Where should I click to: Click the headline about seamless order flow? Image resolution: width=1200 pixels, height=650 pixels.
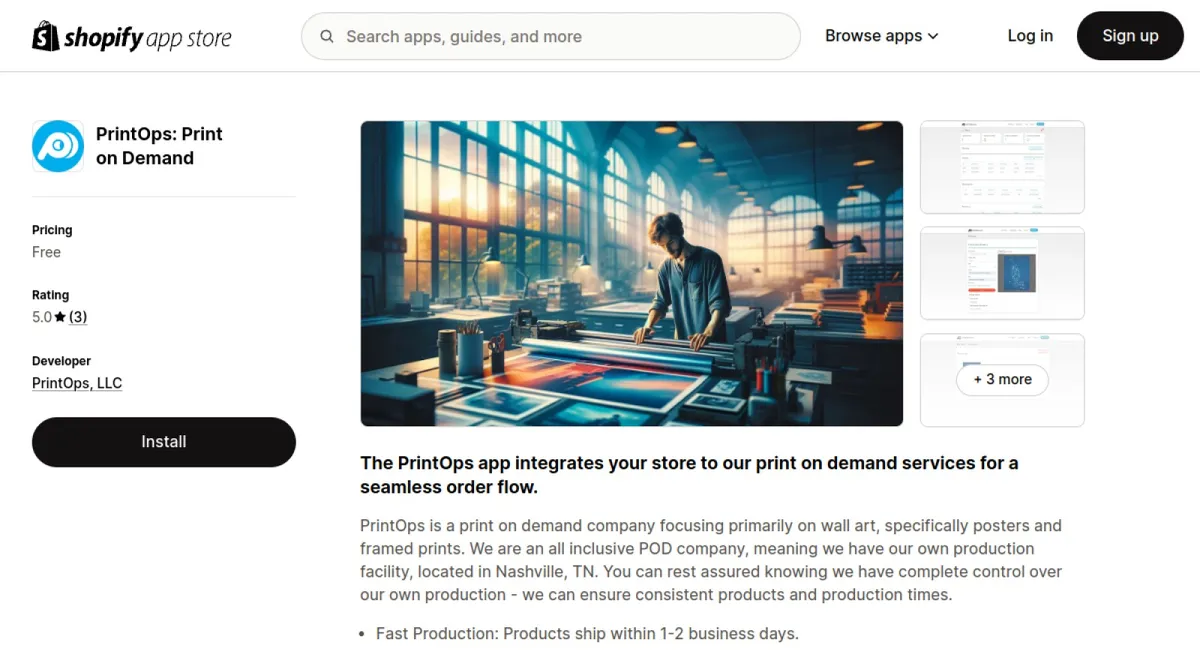[689, 475]
